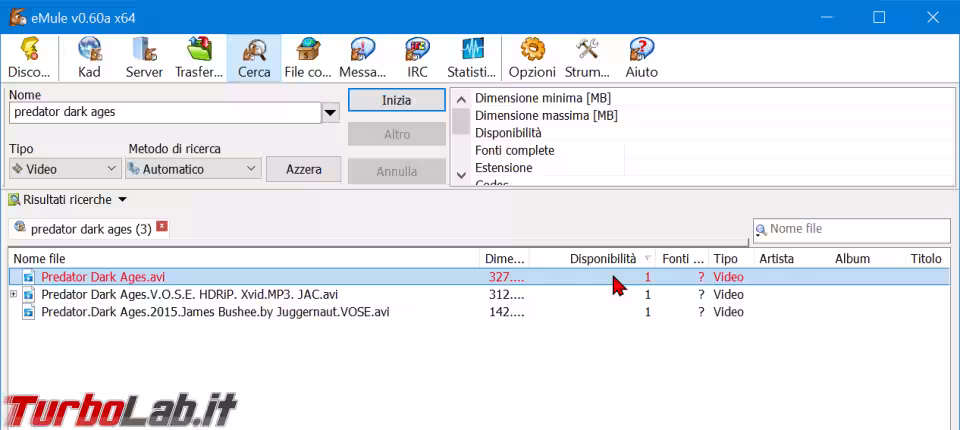This screenshot has width=960, height=430.
Task: Click the search filter icon in Nome file box
Action: click(761, 230)
